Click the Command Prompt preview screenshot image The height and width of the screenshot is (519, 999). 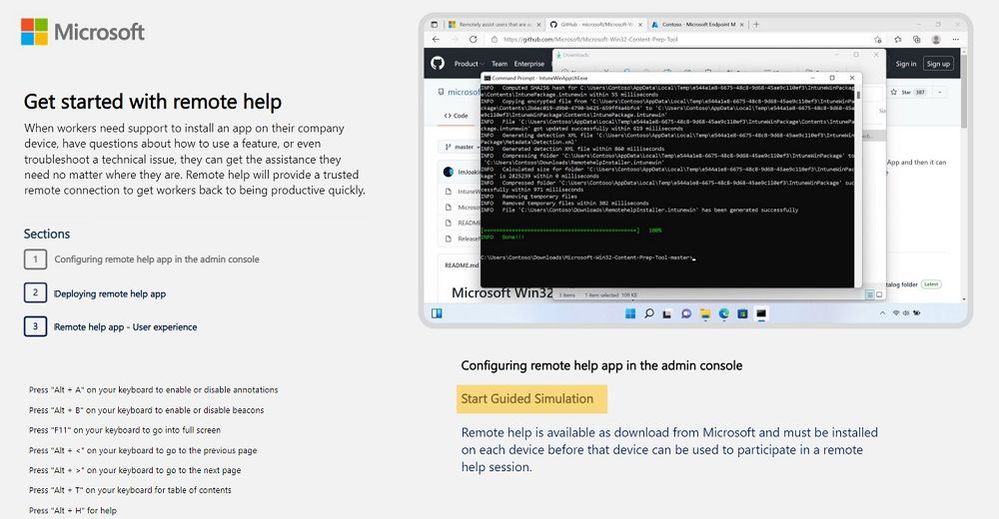(x=696, y=170)
